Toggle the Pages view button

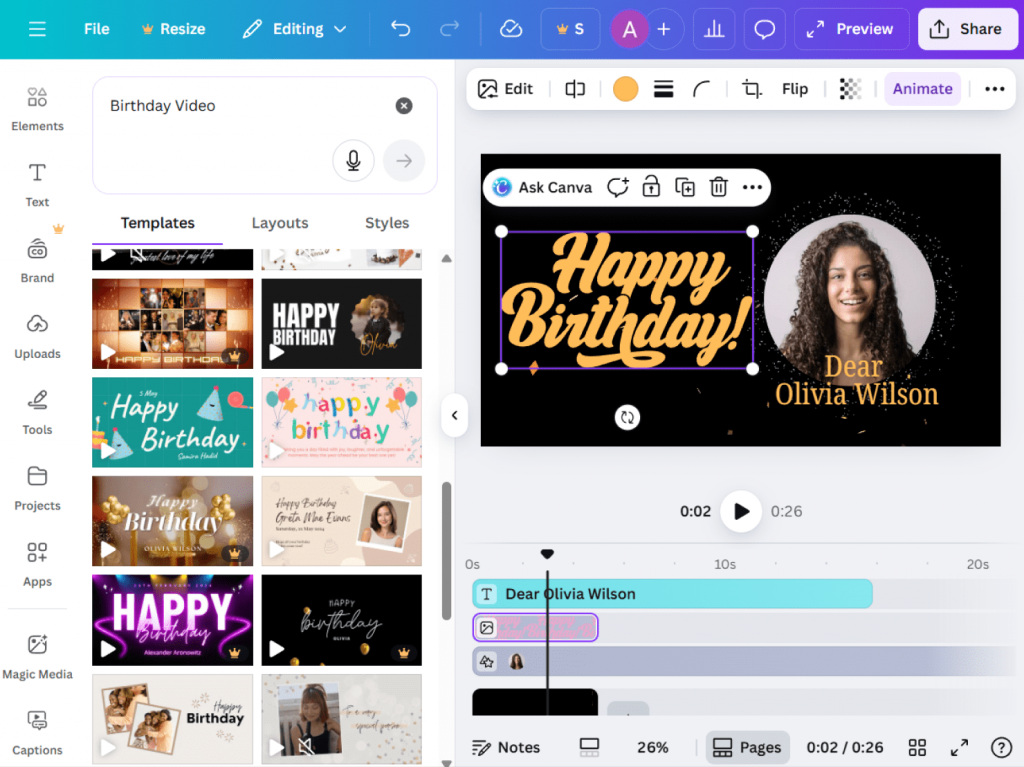pos(747,747)
